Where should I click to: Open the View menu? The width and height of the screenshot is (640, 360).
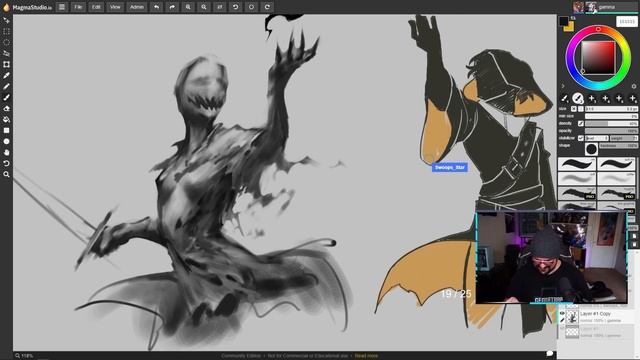[x=115, y=7]
